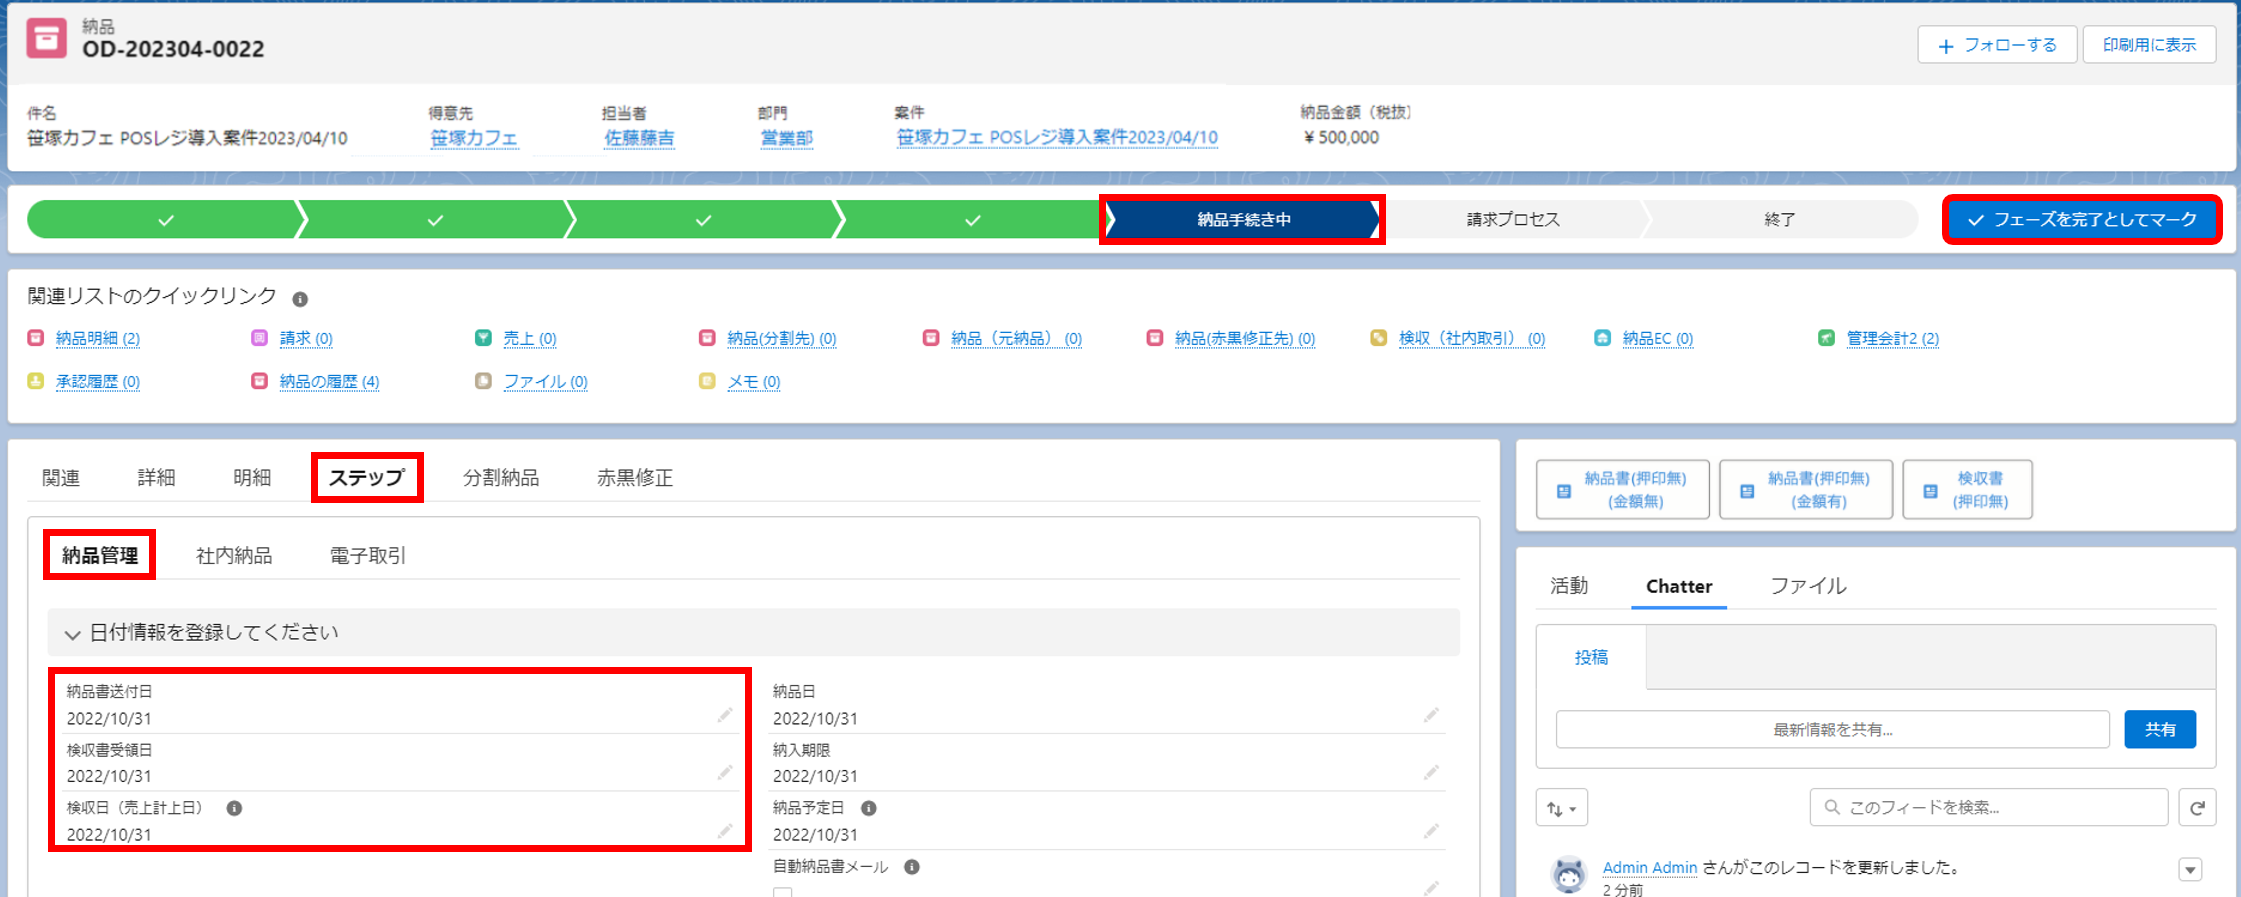Switch to the 分割納品 tab
This screenshot has width=2241, height=897.
click(x=501, y=478)
